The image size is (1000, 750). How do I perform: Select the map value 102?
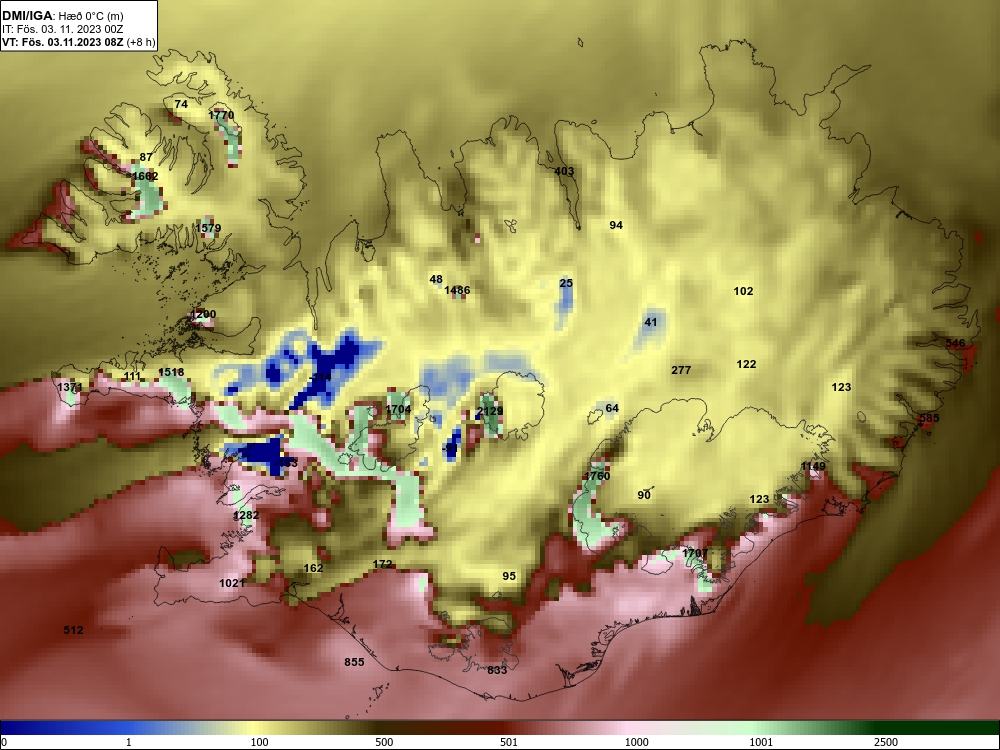click(x=744, y=291)
